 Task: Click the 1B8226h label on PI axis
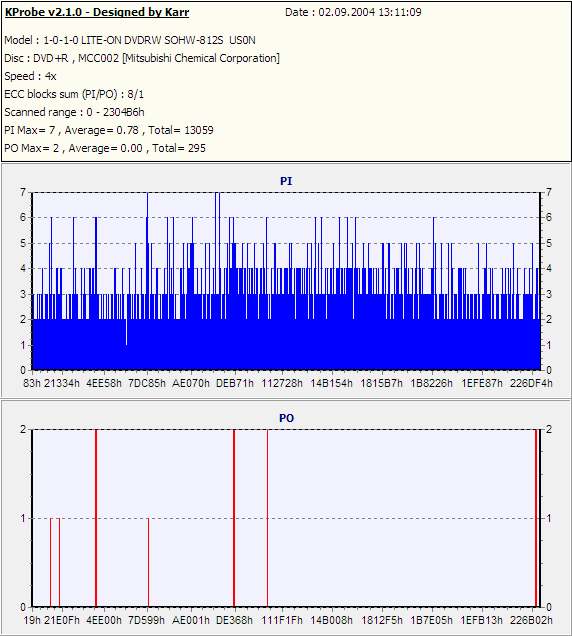click(x=431, y=383)
